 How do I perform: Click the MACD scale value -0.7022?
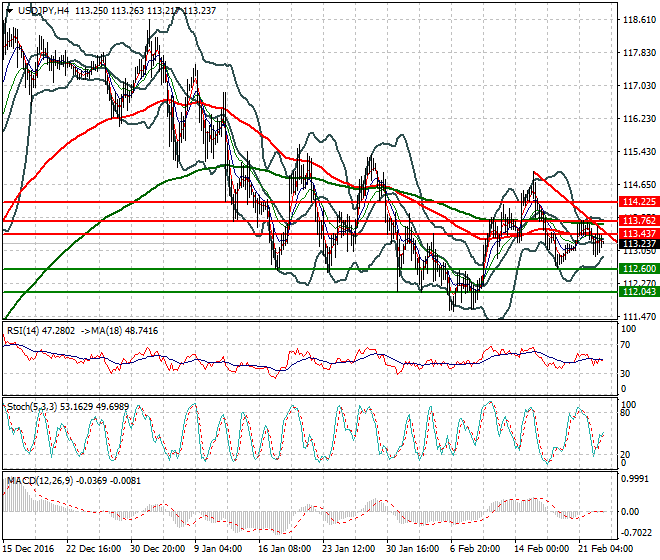[636, 532]
